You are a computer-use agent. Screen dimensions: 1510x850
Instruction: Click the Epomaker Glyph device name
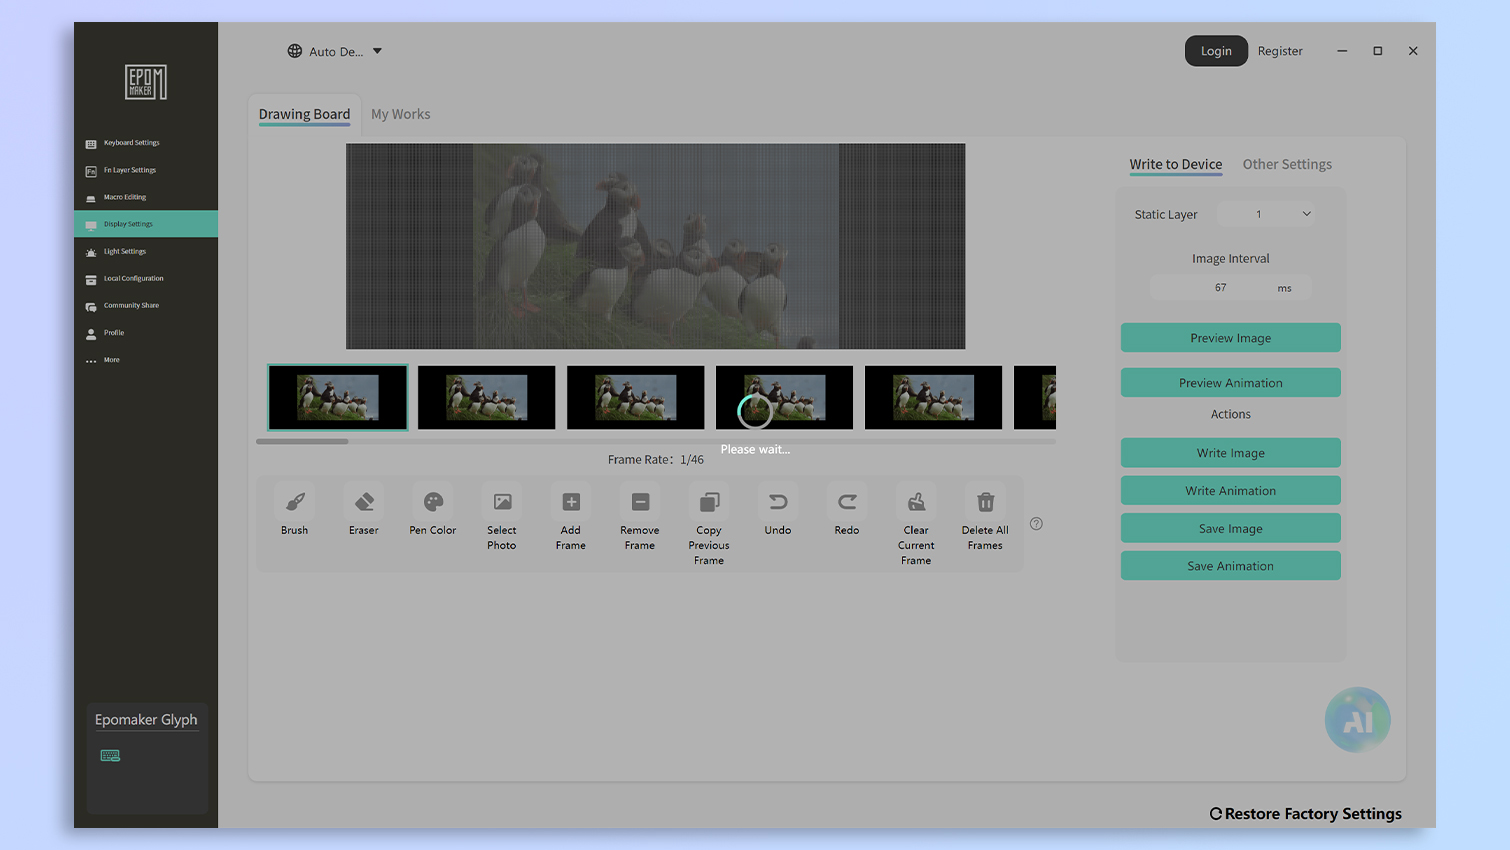click(146, 720)
